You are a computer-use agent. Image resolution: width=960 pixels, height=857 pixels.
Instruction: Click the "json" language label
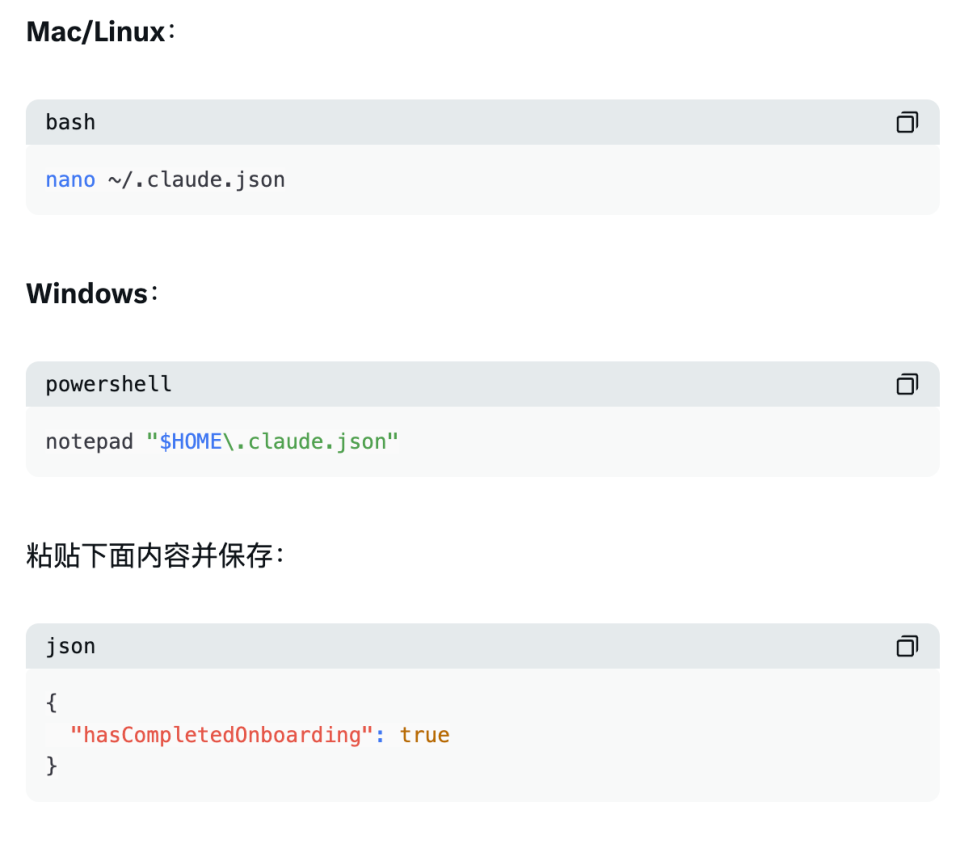(70, 647)
